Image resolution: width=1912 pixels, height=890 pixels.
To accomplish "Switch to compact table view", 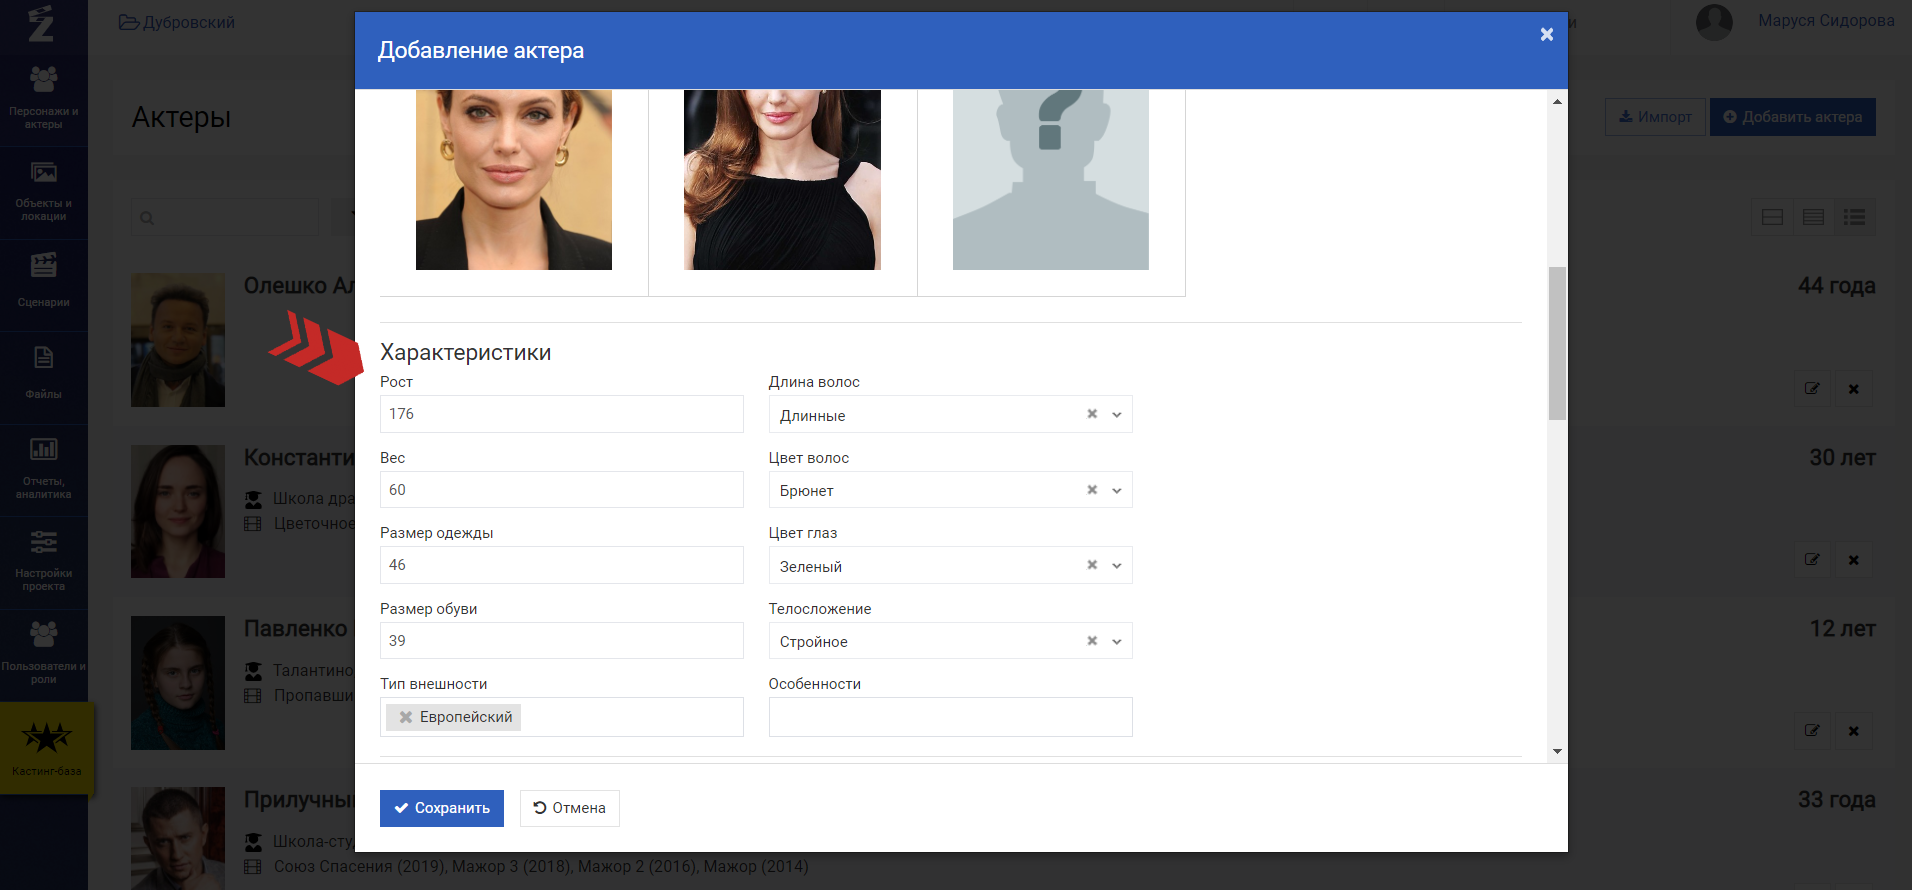I will tap(1813, 217).
